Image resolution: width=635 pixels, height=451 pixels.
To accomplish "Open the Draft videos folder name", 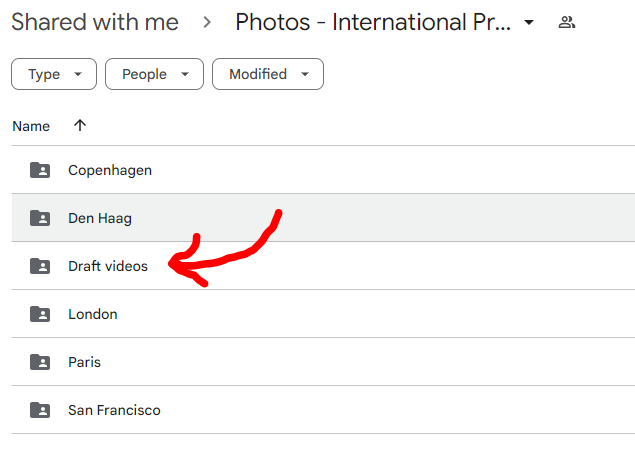I will 108,266.
